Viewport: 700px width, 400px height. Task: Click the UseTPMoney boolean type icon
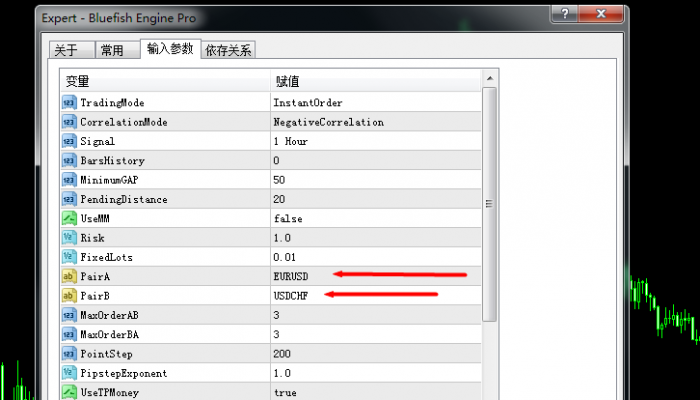click(x=69, y=392)
